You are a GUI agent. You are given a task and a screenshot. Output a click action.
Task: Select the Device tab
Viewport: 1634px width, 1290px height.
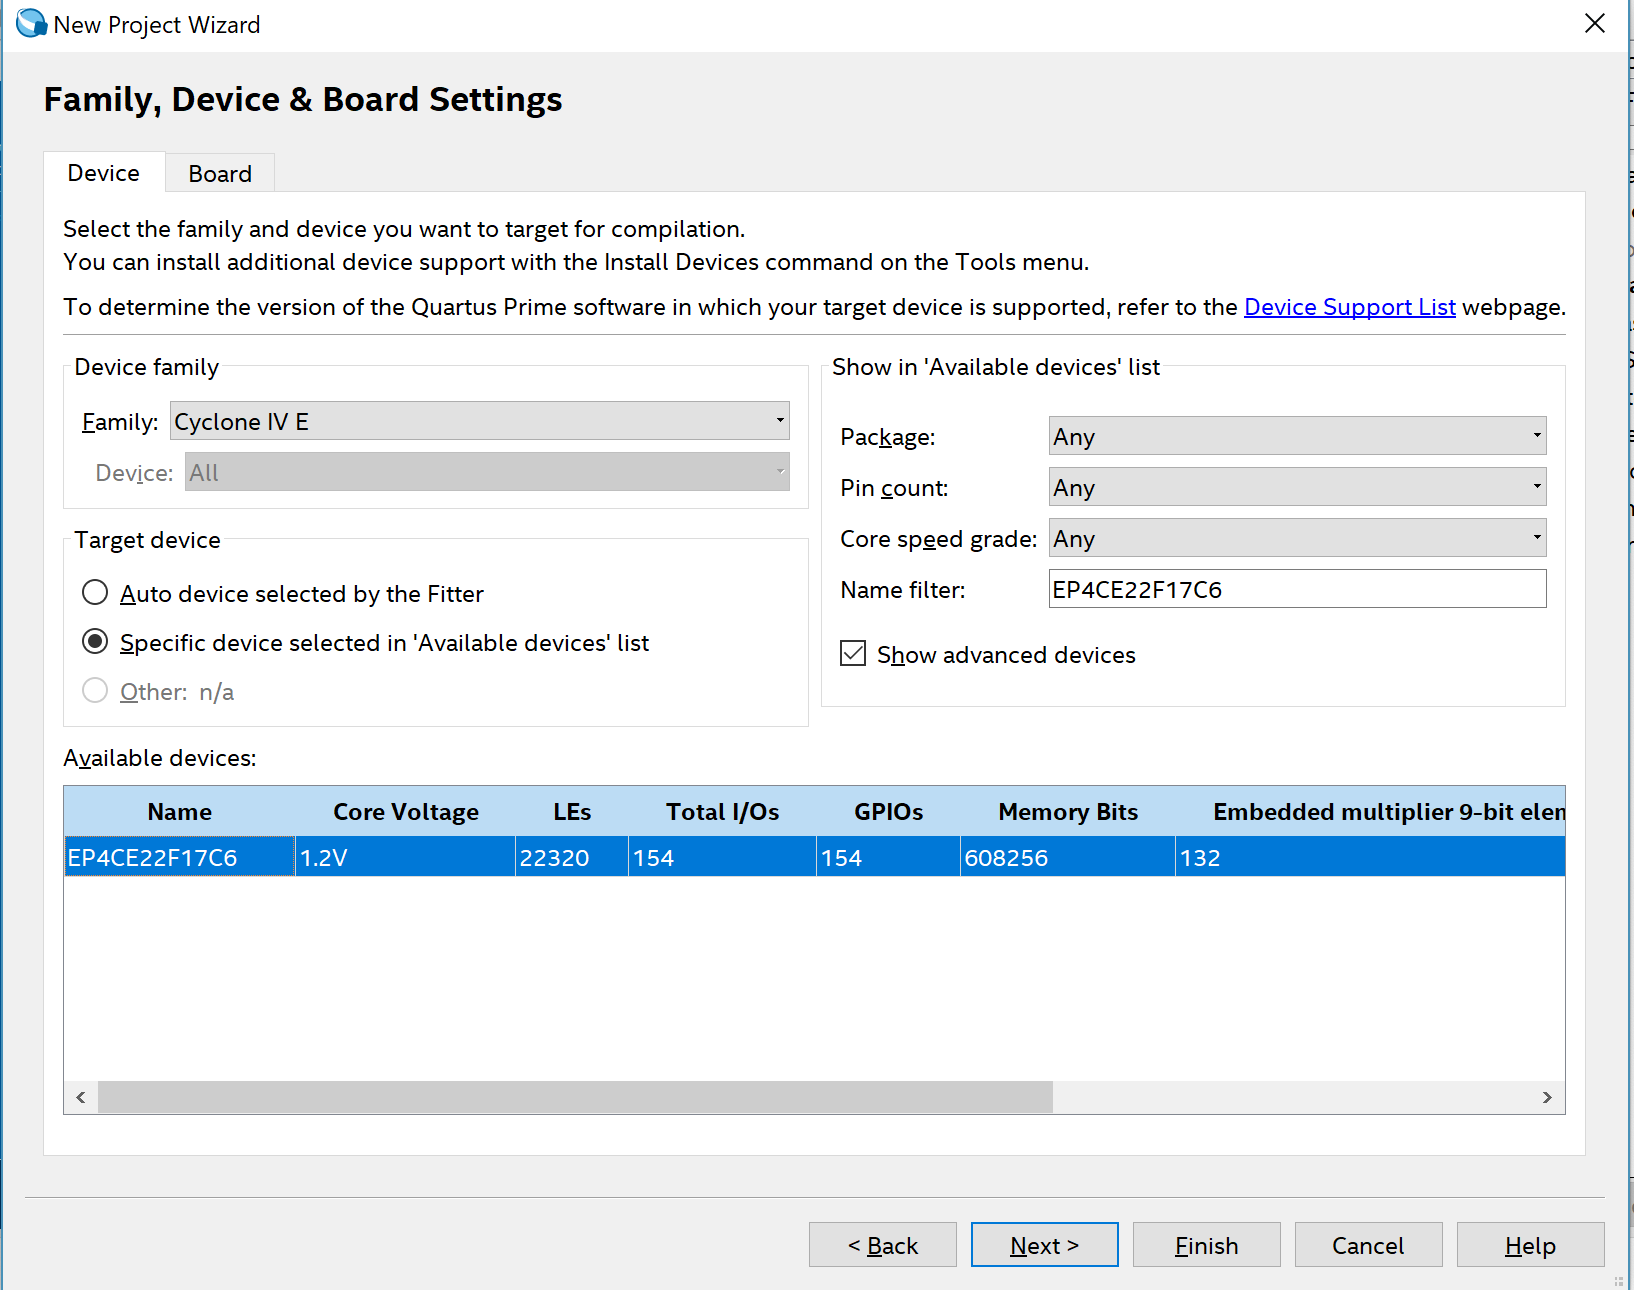tap(104, 173)
